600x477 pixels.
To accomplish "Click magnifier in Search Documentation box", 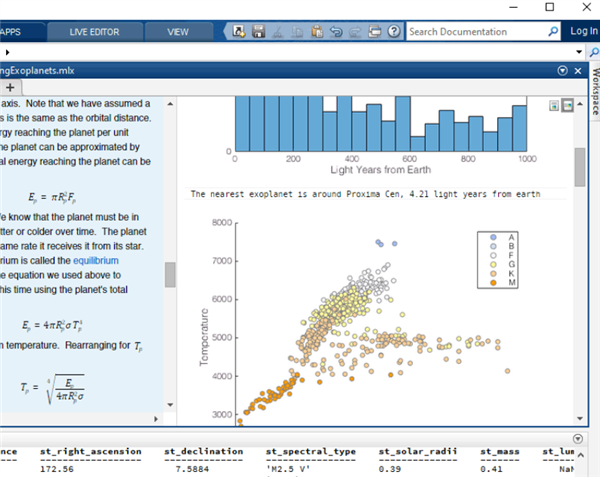I will 553,31.
